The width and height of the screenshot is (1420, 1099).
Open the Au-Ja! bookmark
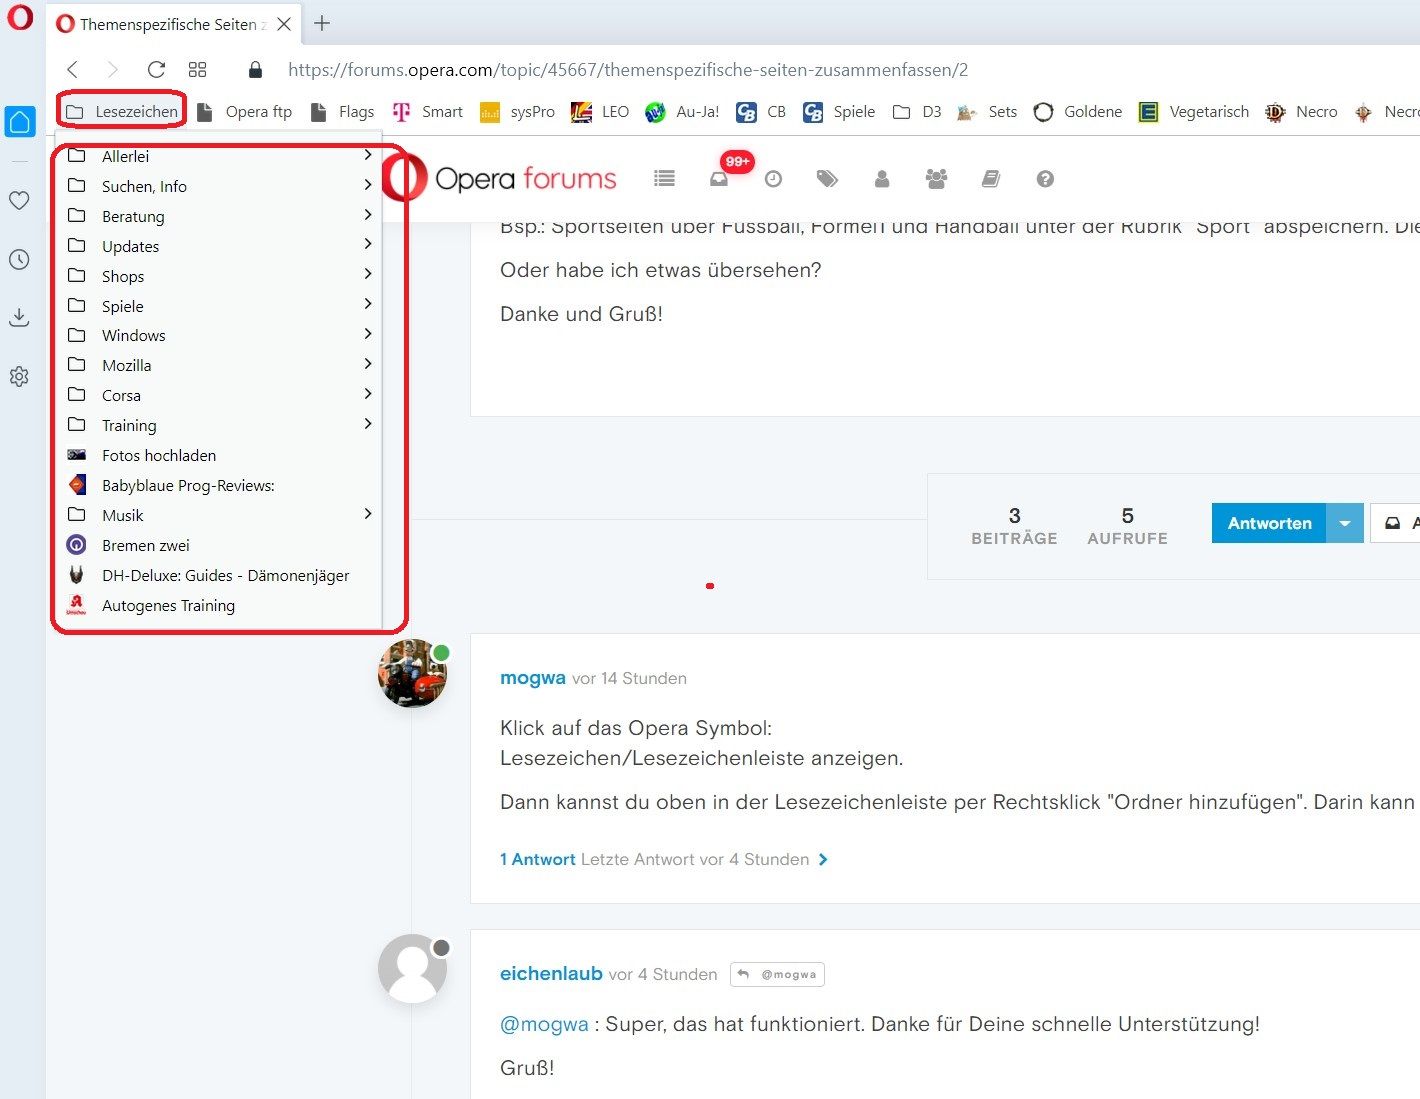682,112
